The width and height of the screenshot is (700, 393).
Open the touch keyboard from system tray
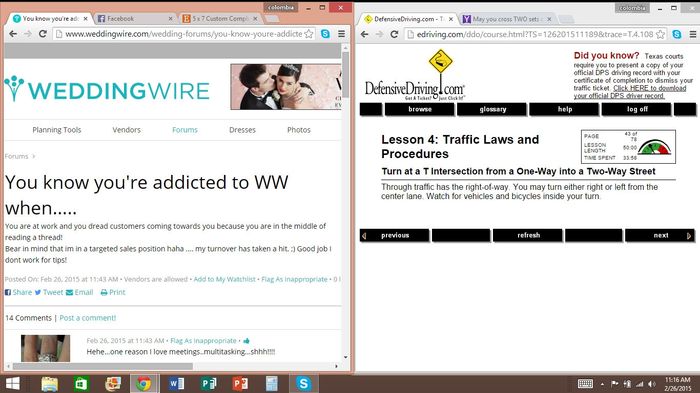(585, 384)
